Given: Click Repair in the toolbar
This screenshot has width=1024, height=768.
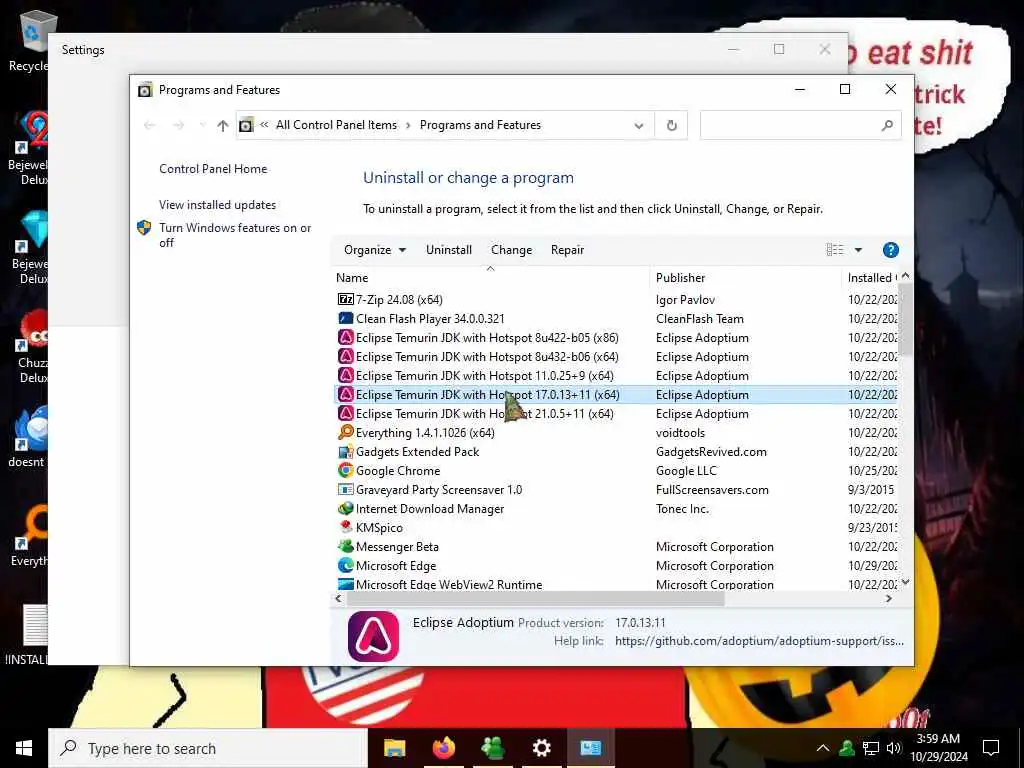Looking at the screenshot, I should (x=567, y=250).
